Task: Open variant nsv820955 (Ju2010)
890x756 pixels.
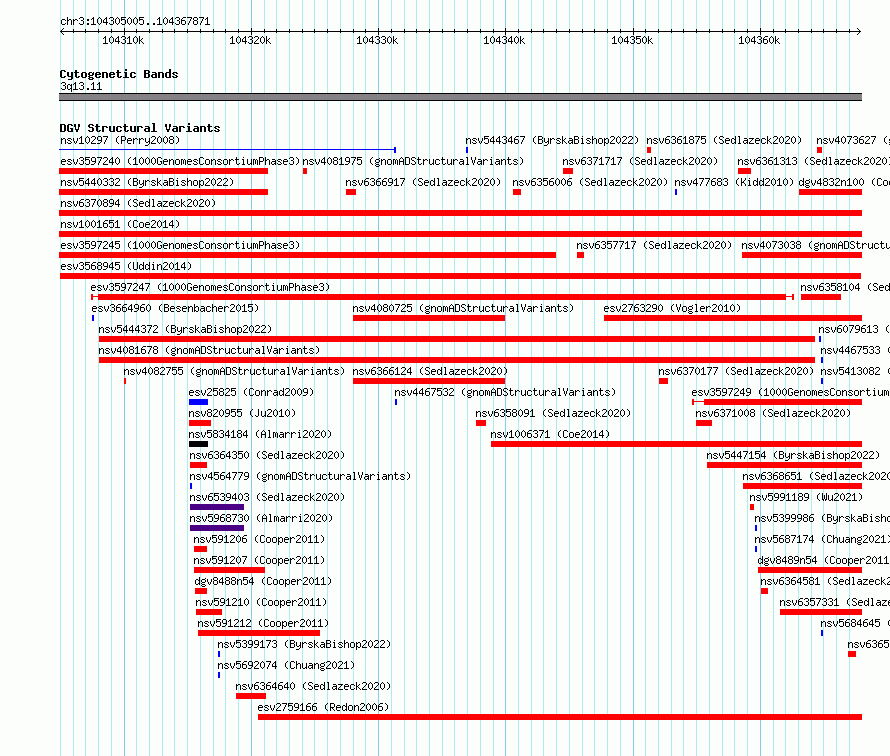Action: coord(242,413)
